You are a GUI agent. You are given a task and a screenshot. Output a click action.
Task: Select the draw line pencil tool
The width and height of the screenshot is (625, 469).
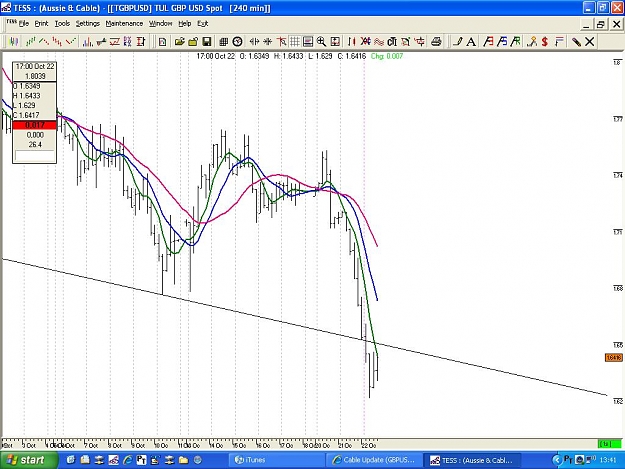(458, 41)
